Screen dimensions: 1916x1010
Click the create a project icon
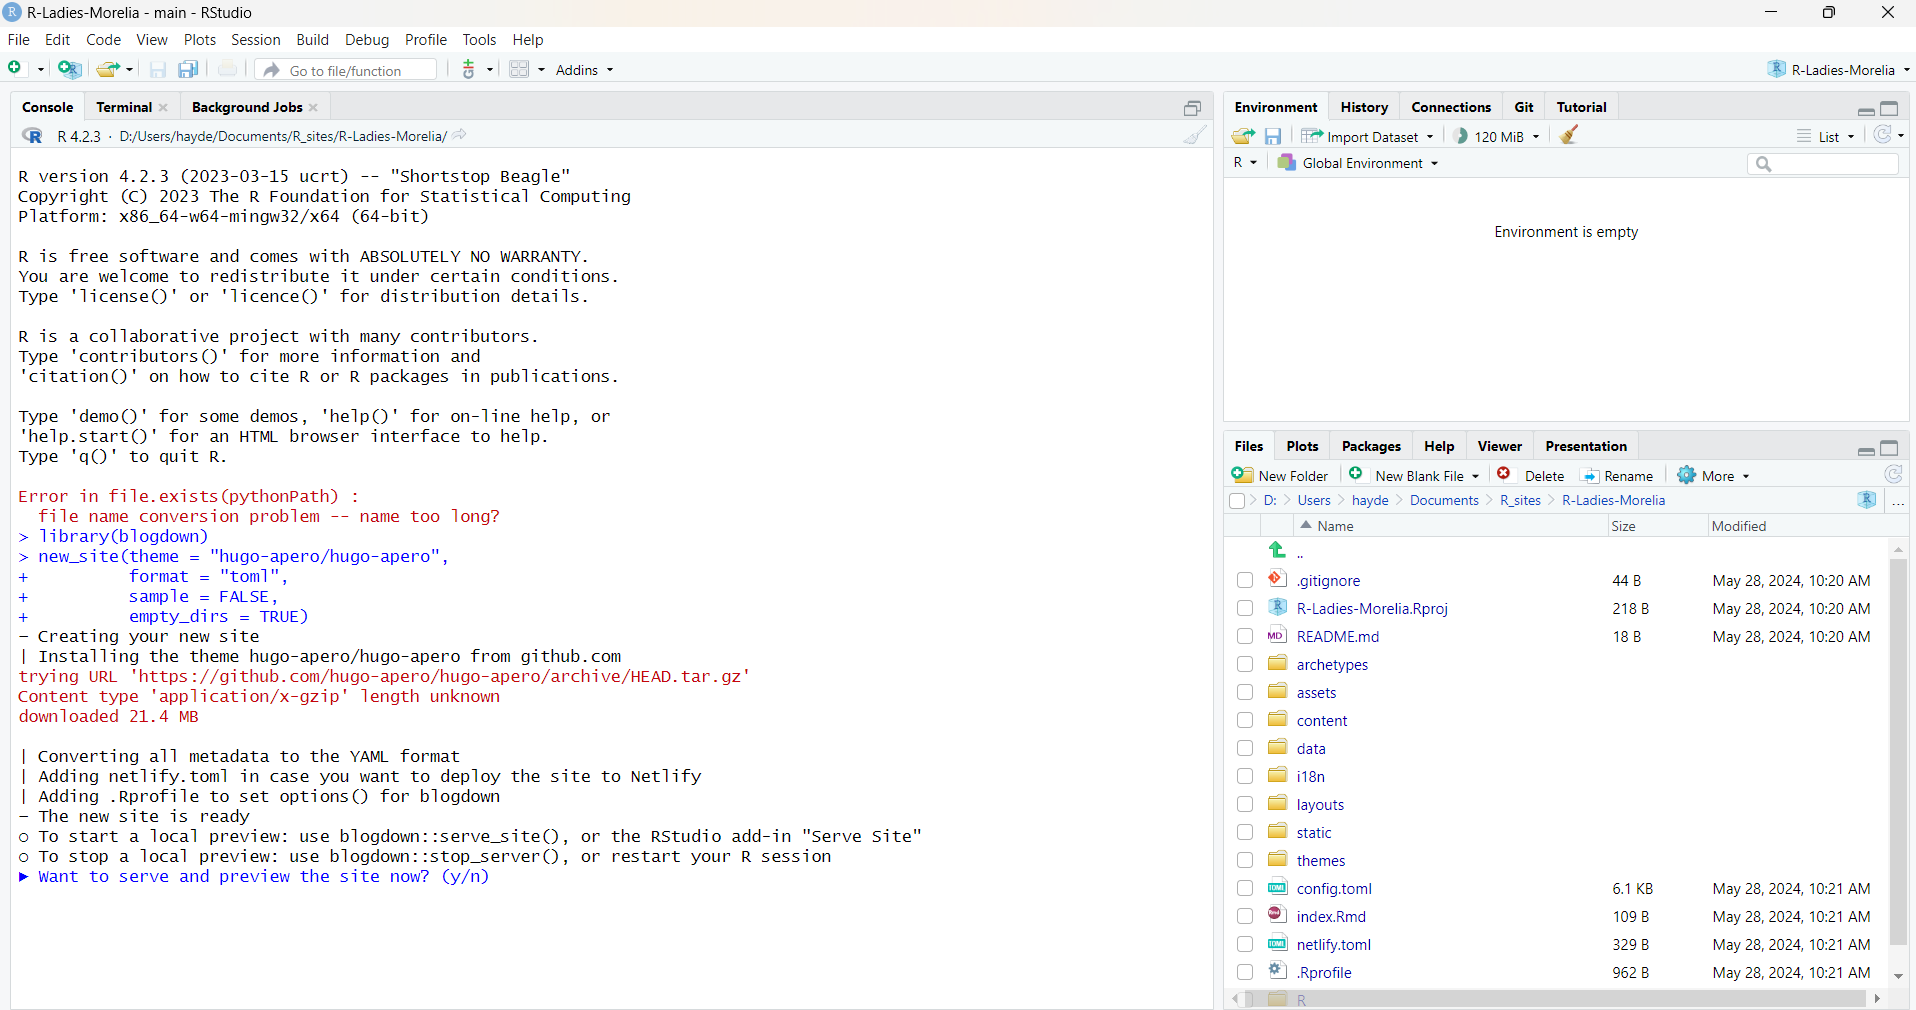click(x=69, y=69)
